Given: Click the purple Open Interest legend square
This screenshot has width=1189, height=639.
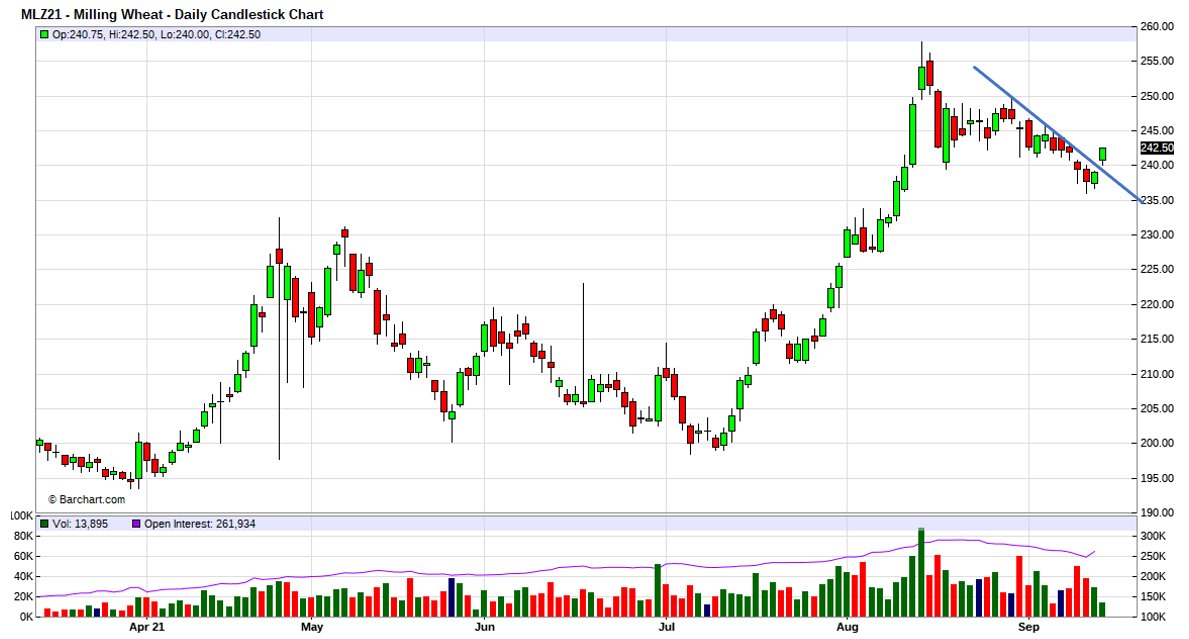Looking at the screenshot, I should tap(136, 524).
